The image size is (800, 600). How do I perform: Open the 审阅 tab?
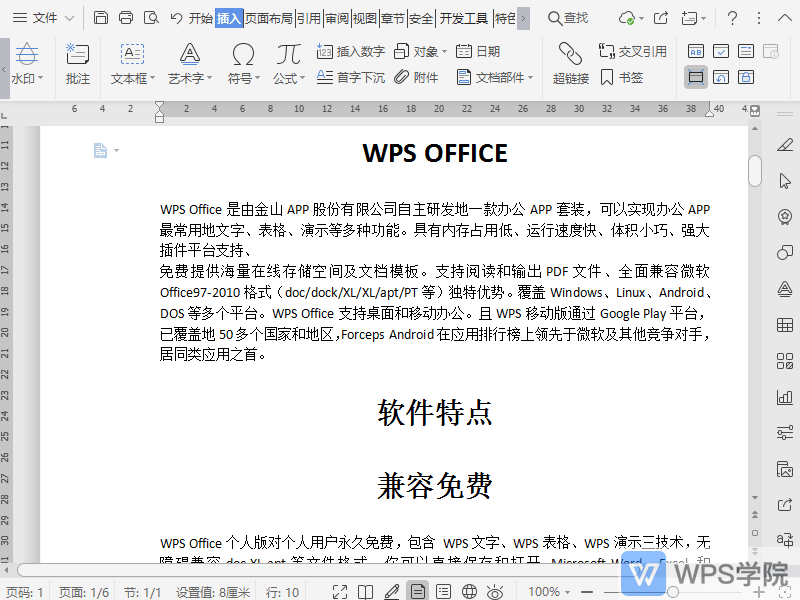point(337,18)
